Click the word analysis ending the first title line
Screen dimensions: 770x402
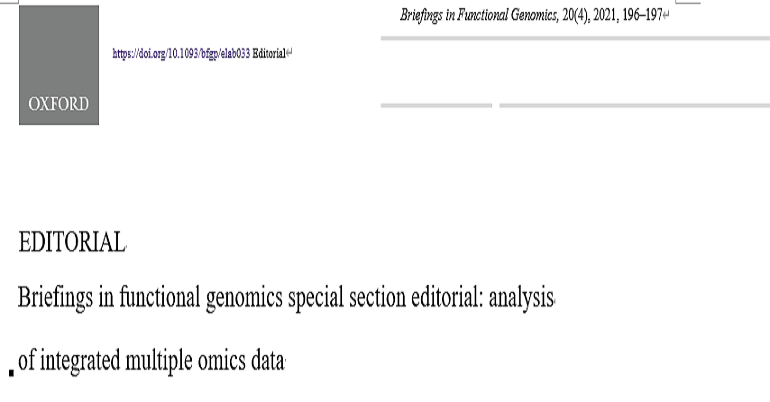click(521, 298)
